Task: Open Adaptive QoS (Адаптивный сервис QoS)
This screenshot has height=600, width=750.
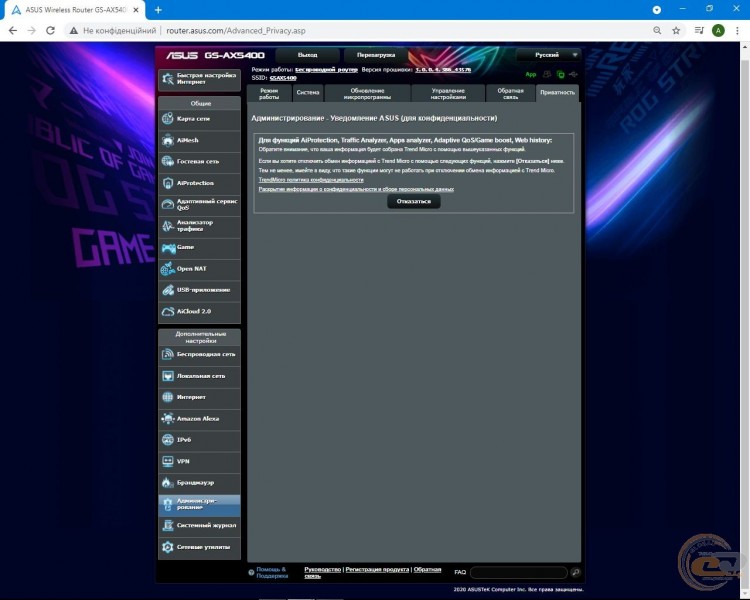Action: coord(199,204)
